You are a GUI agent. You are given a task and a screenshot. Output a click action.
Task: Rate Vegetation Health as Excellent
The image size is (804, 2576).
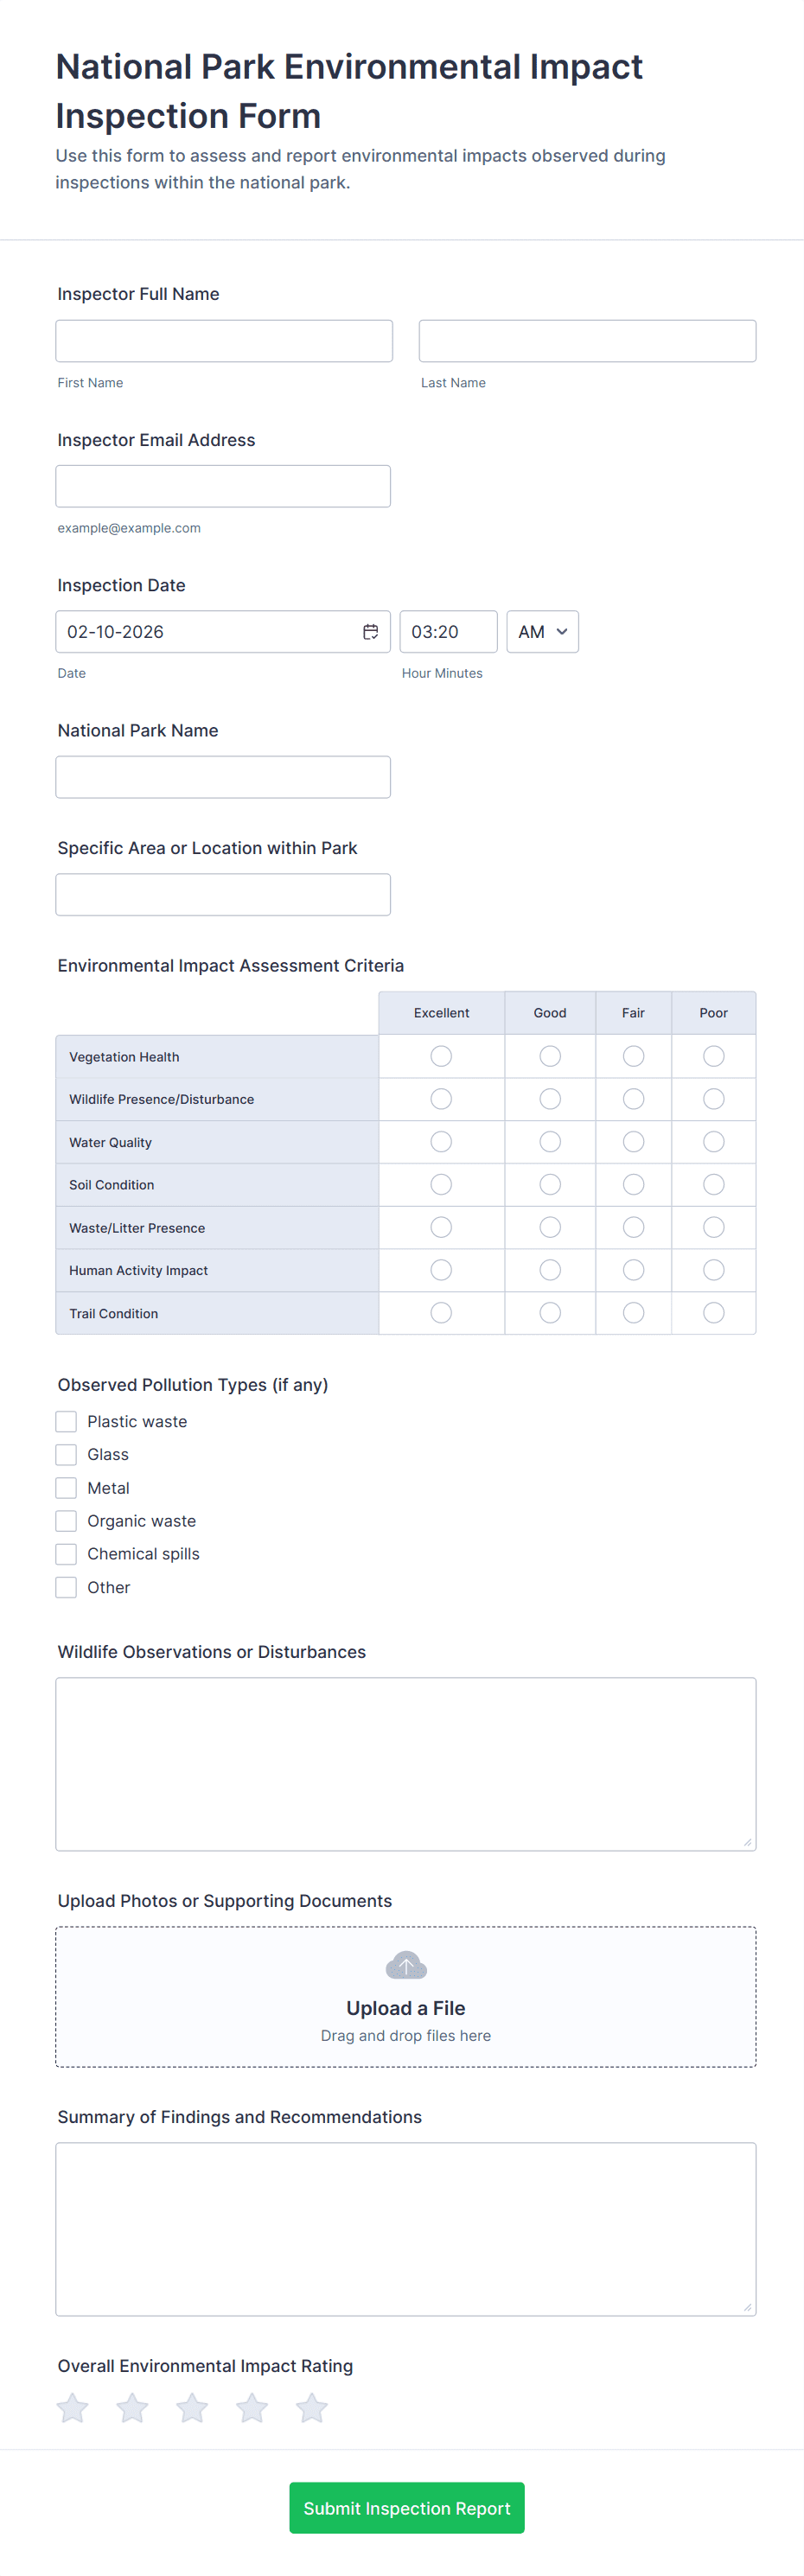tap(441, 1056)
